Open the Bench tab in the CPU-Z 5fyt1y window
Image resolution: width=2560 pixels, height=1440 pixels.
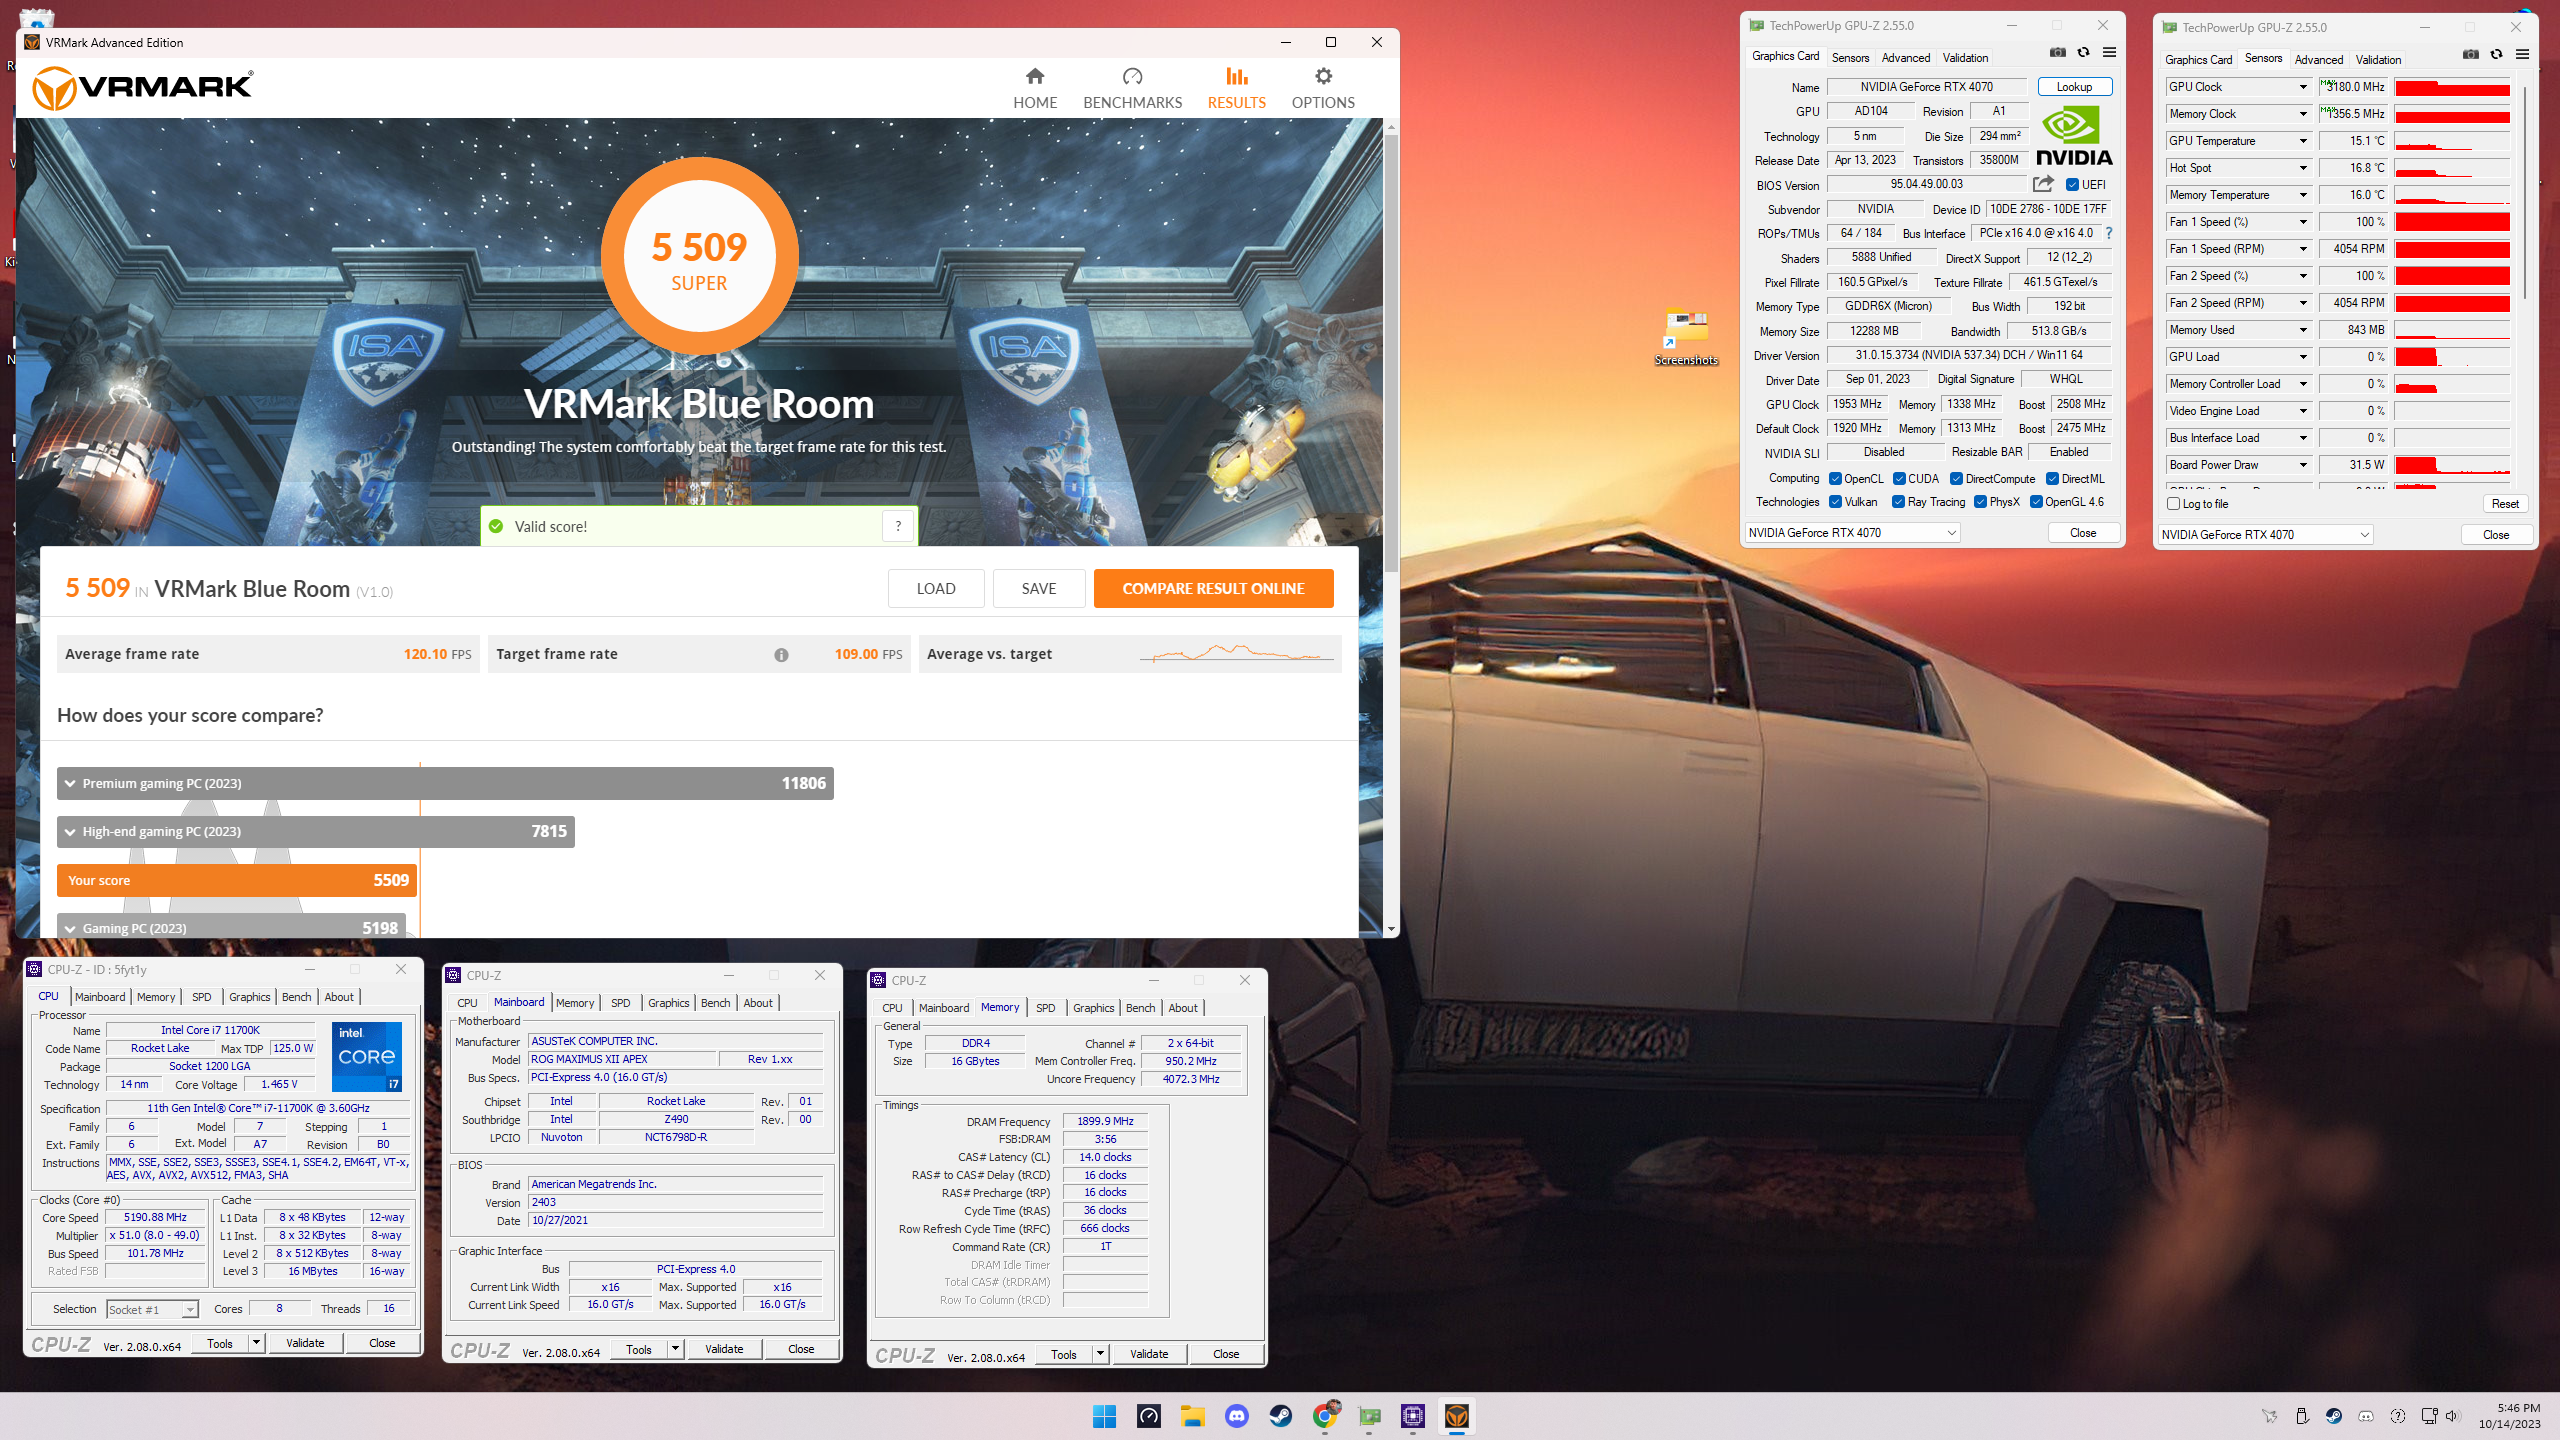coord(296,997)
